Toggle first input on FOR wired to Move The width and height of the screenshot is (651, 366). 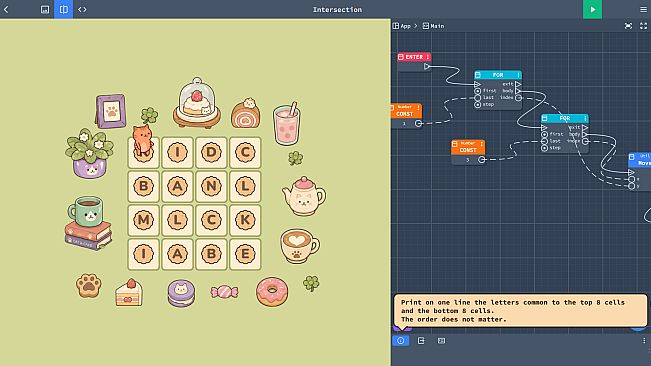pos(544,134)
